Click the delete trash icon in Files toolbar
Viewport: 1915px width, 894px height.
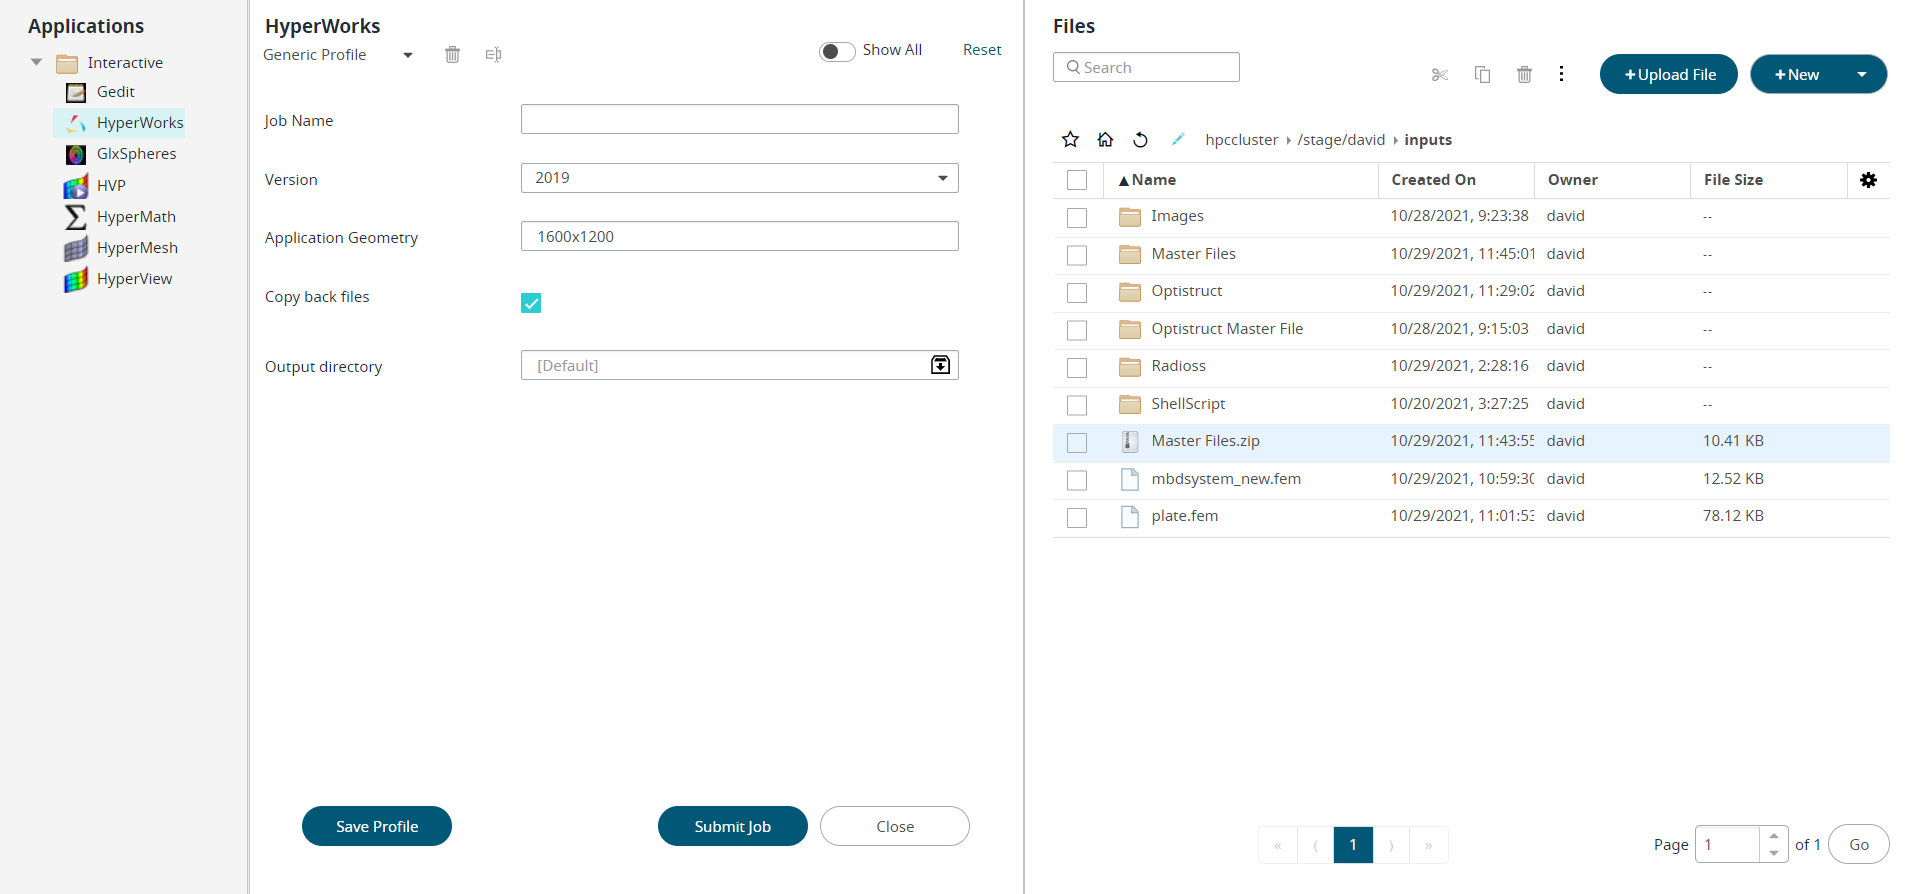click(x=1524, y=75)
